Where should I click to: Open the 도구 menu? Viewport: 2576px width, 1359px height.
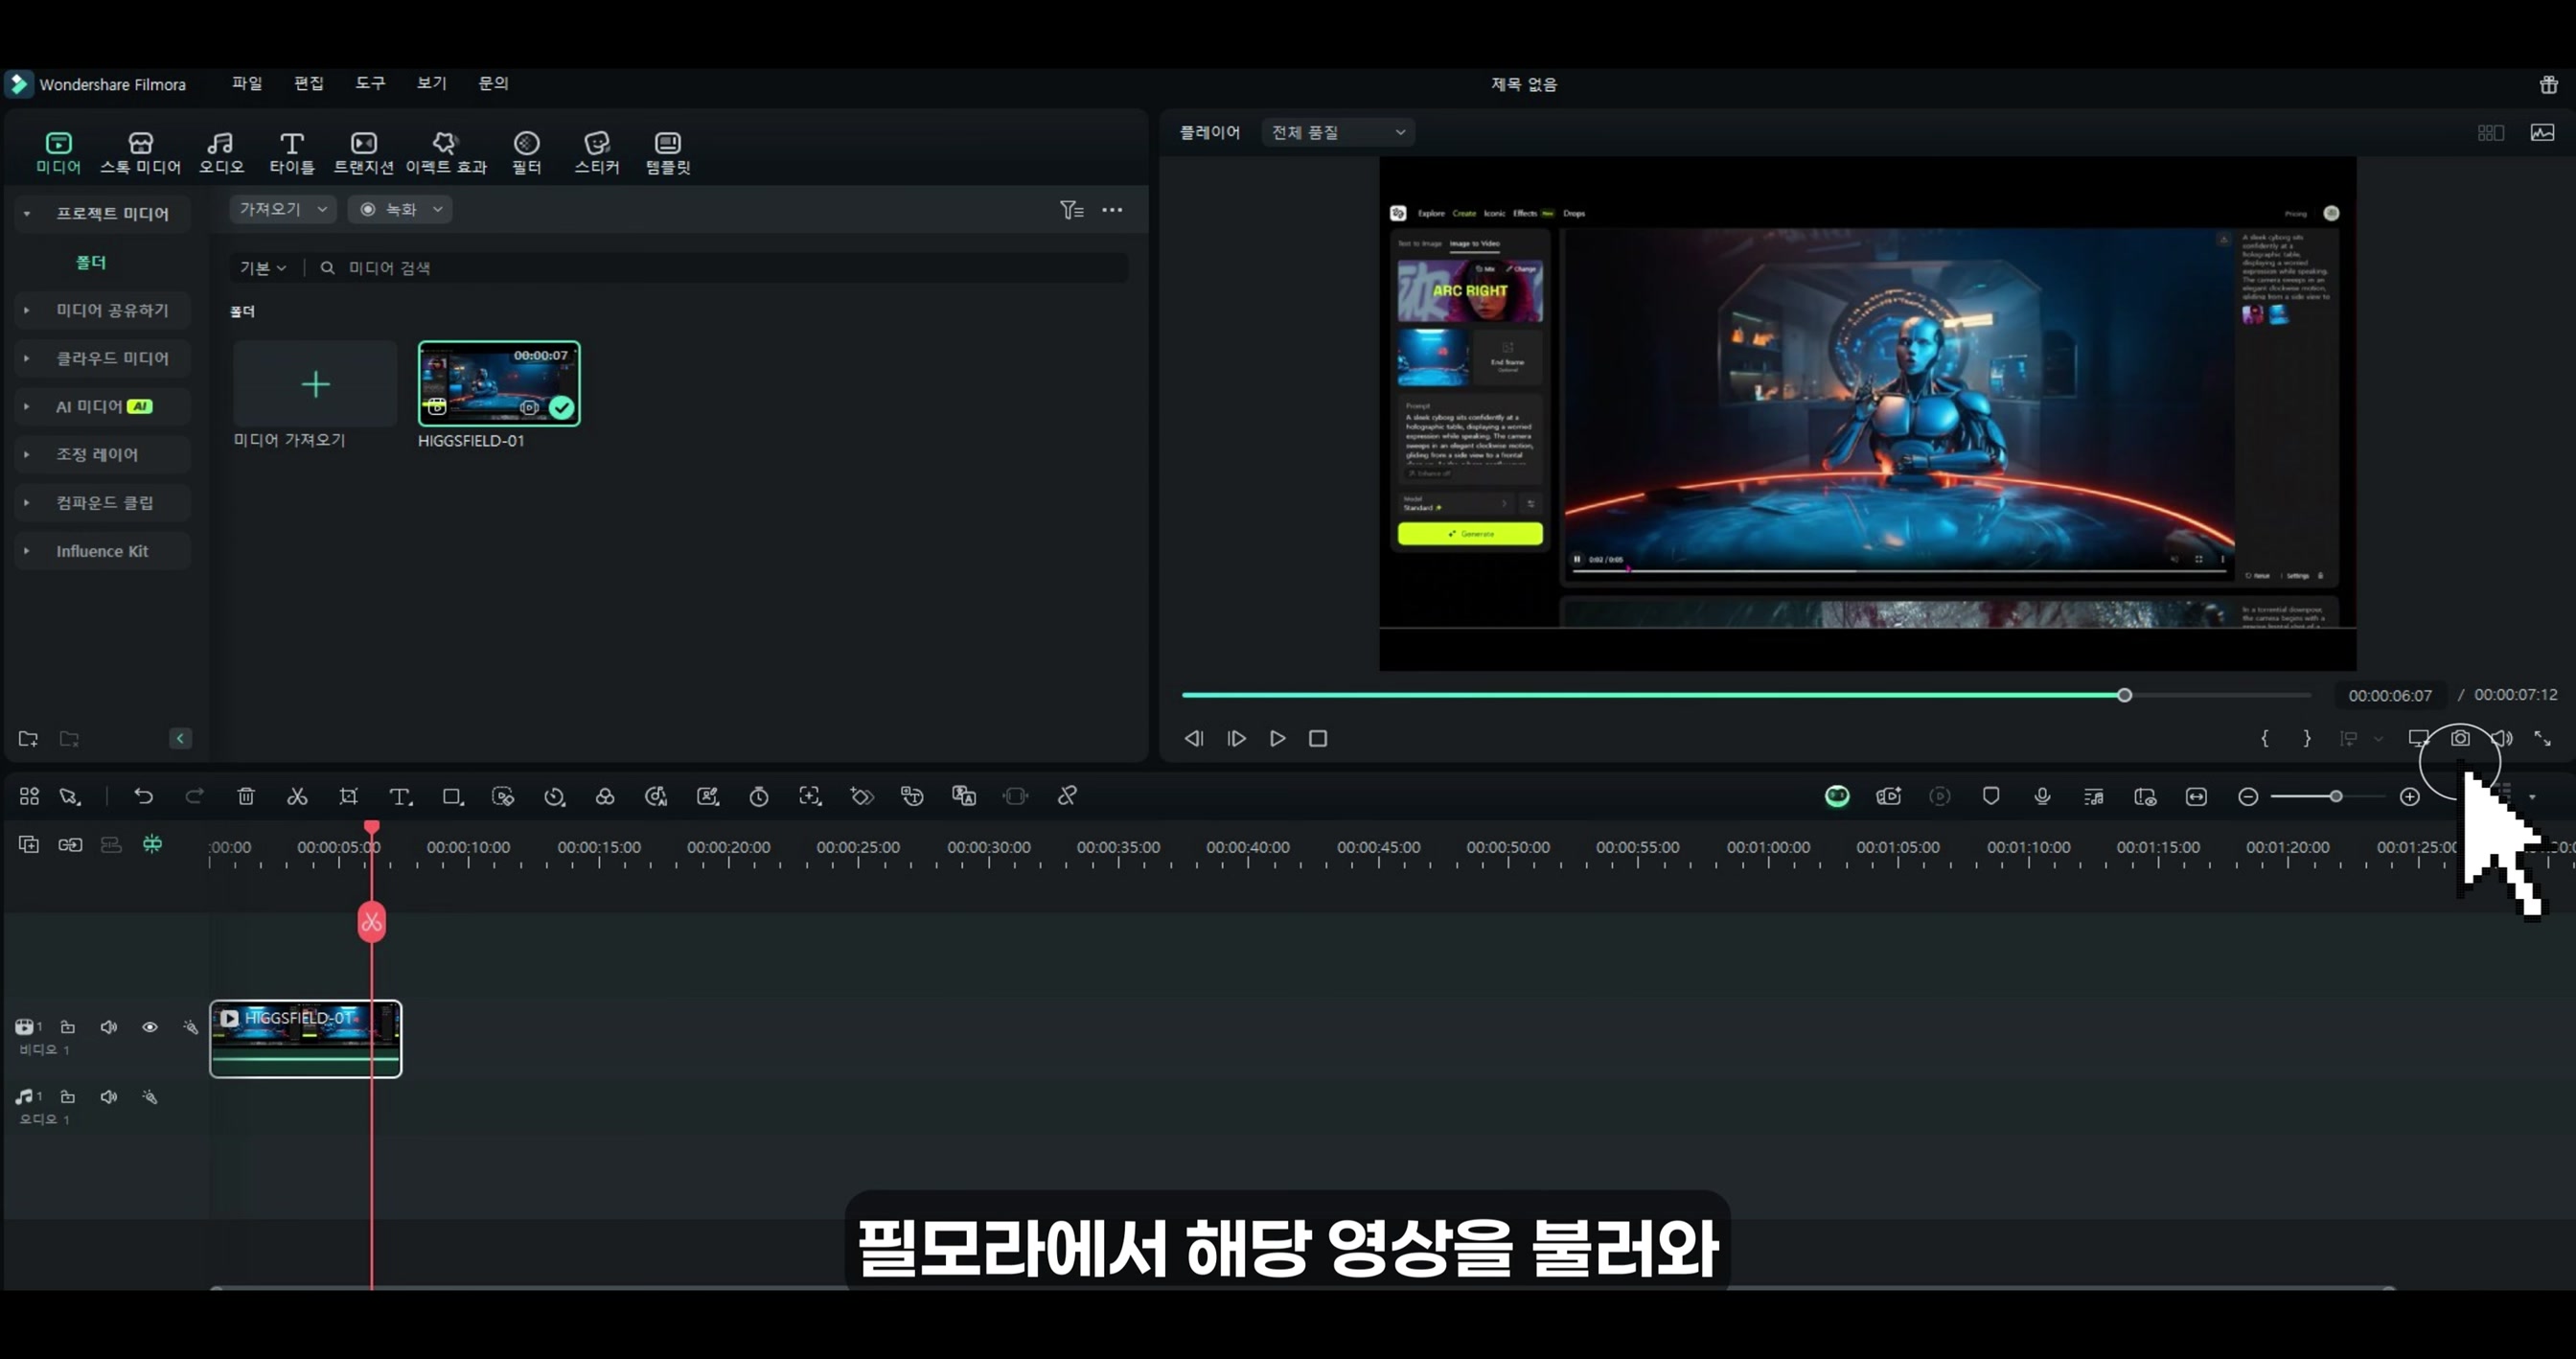pos(370,83)
